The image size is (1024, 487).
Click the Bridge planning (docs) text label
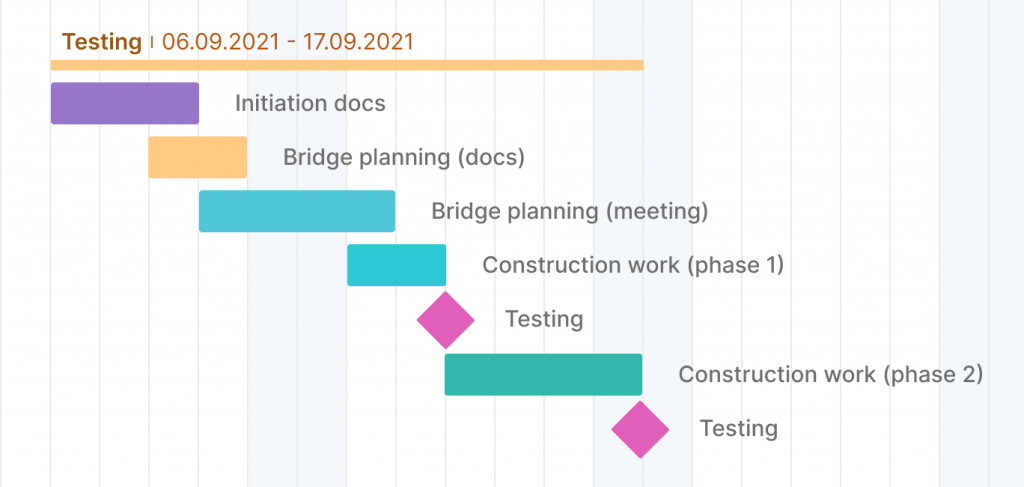click(x=404, y=157)
